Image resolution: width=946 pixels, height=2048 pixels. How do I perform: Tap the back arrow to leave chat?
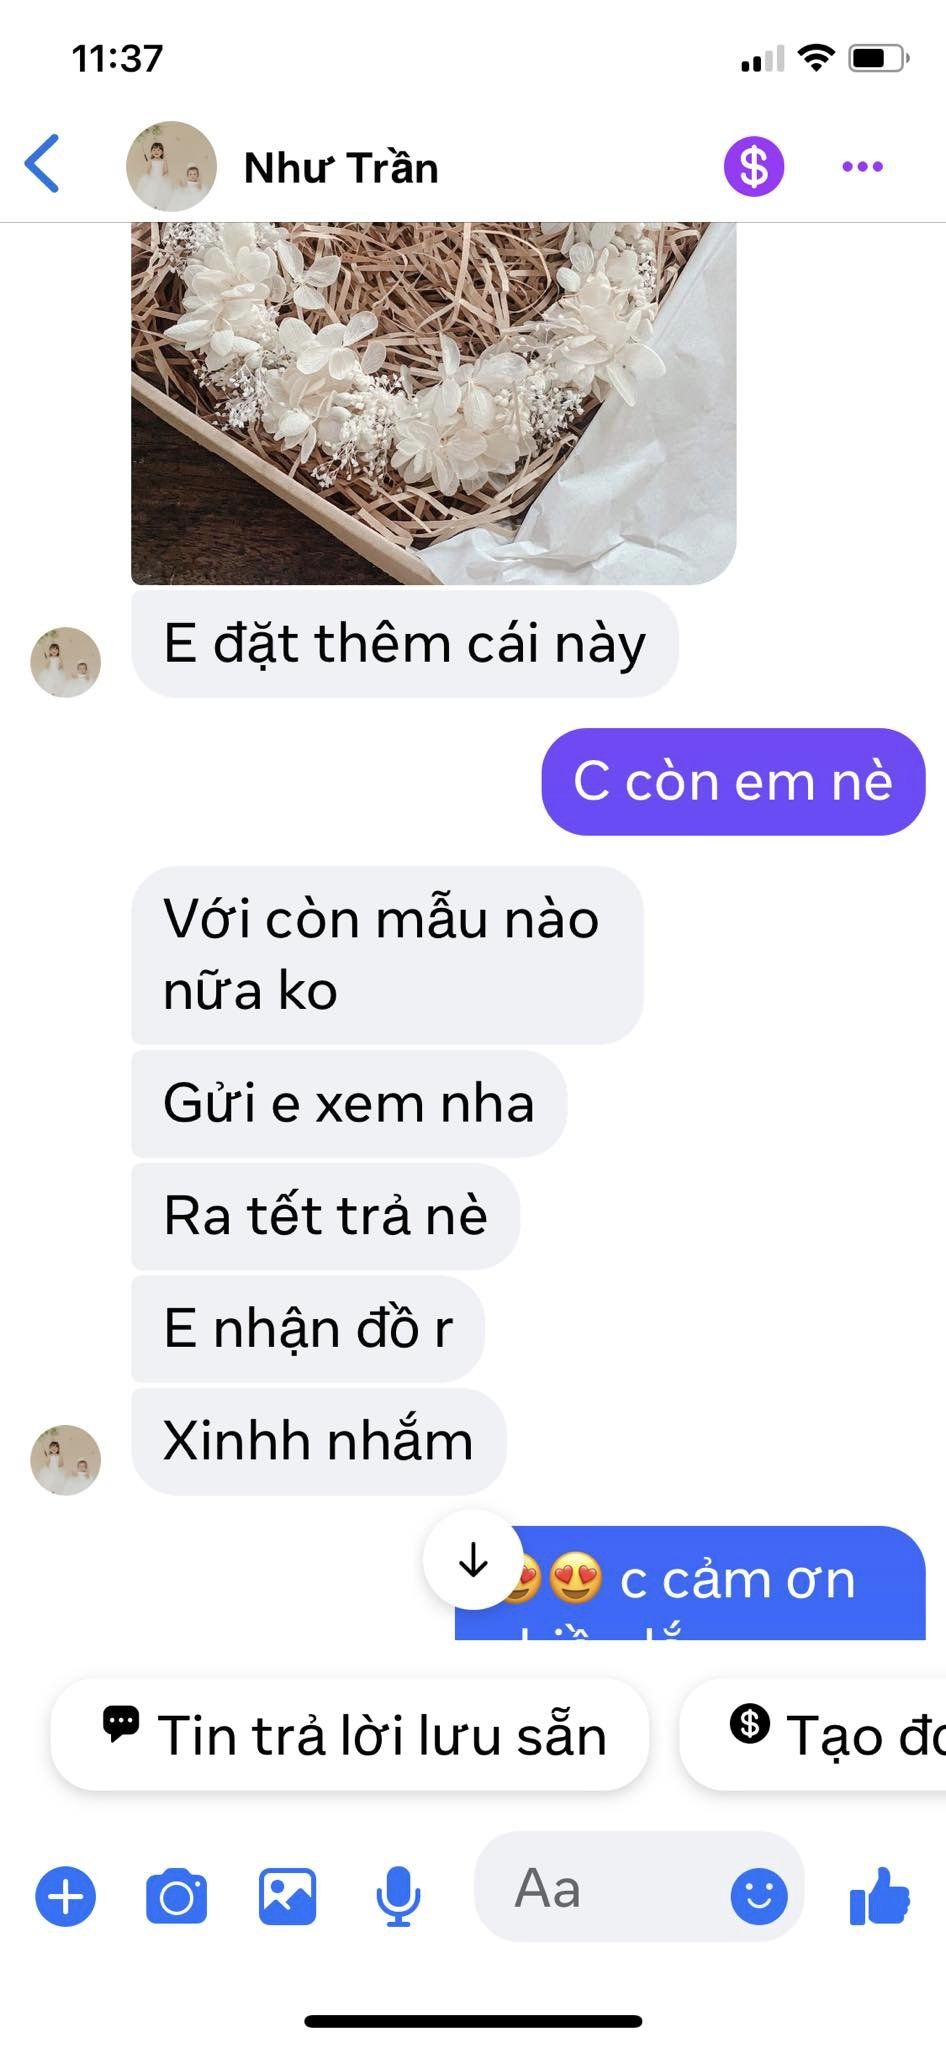tap(43, 163)
